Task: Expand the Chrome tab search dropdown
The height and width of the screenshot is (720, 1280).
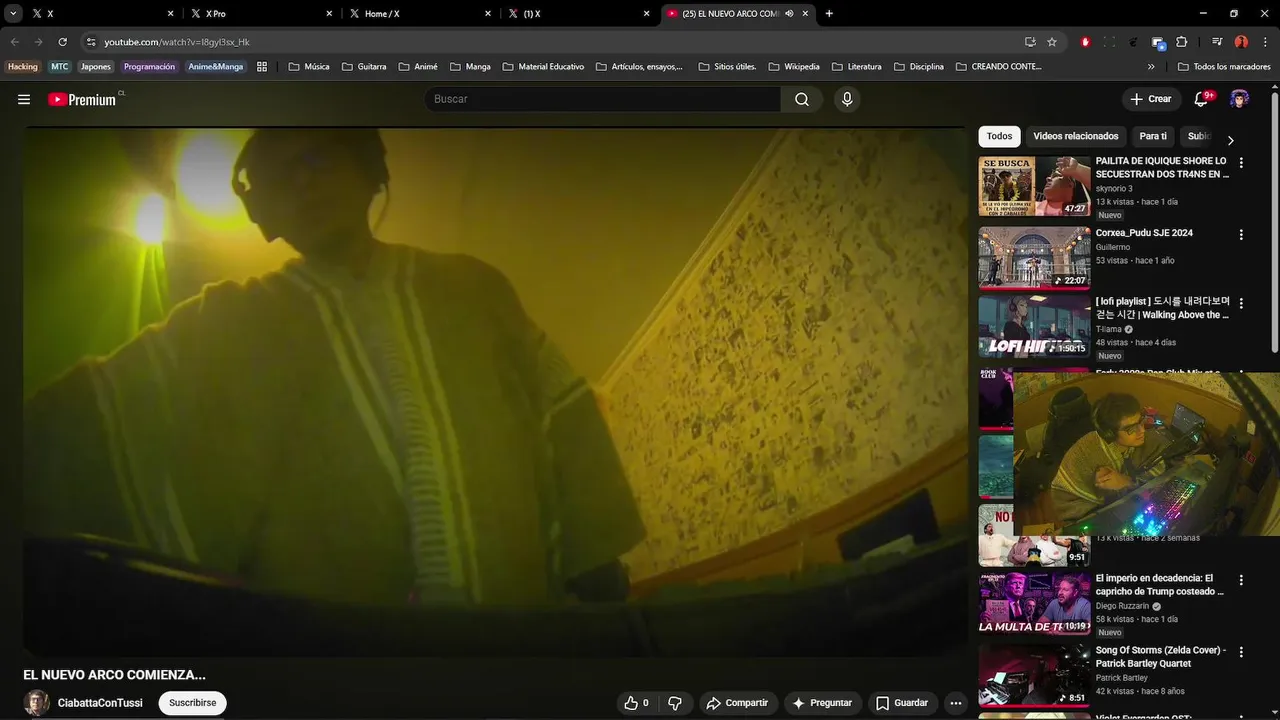Action: 13,14
